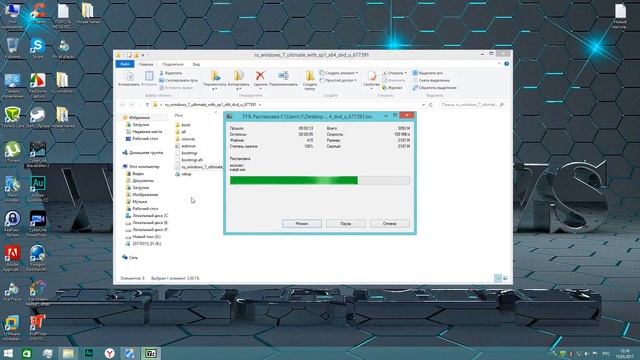Click the Up arrow in Explorer navigation
This screenshot has height=360, width=640.
[147, 105]
